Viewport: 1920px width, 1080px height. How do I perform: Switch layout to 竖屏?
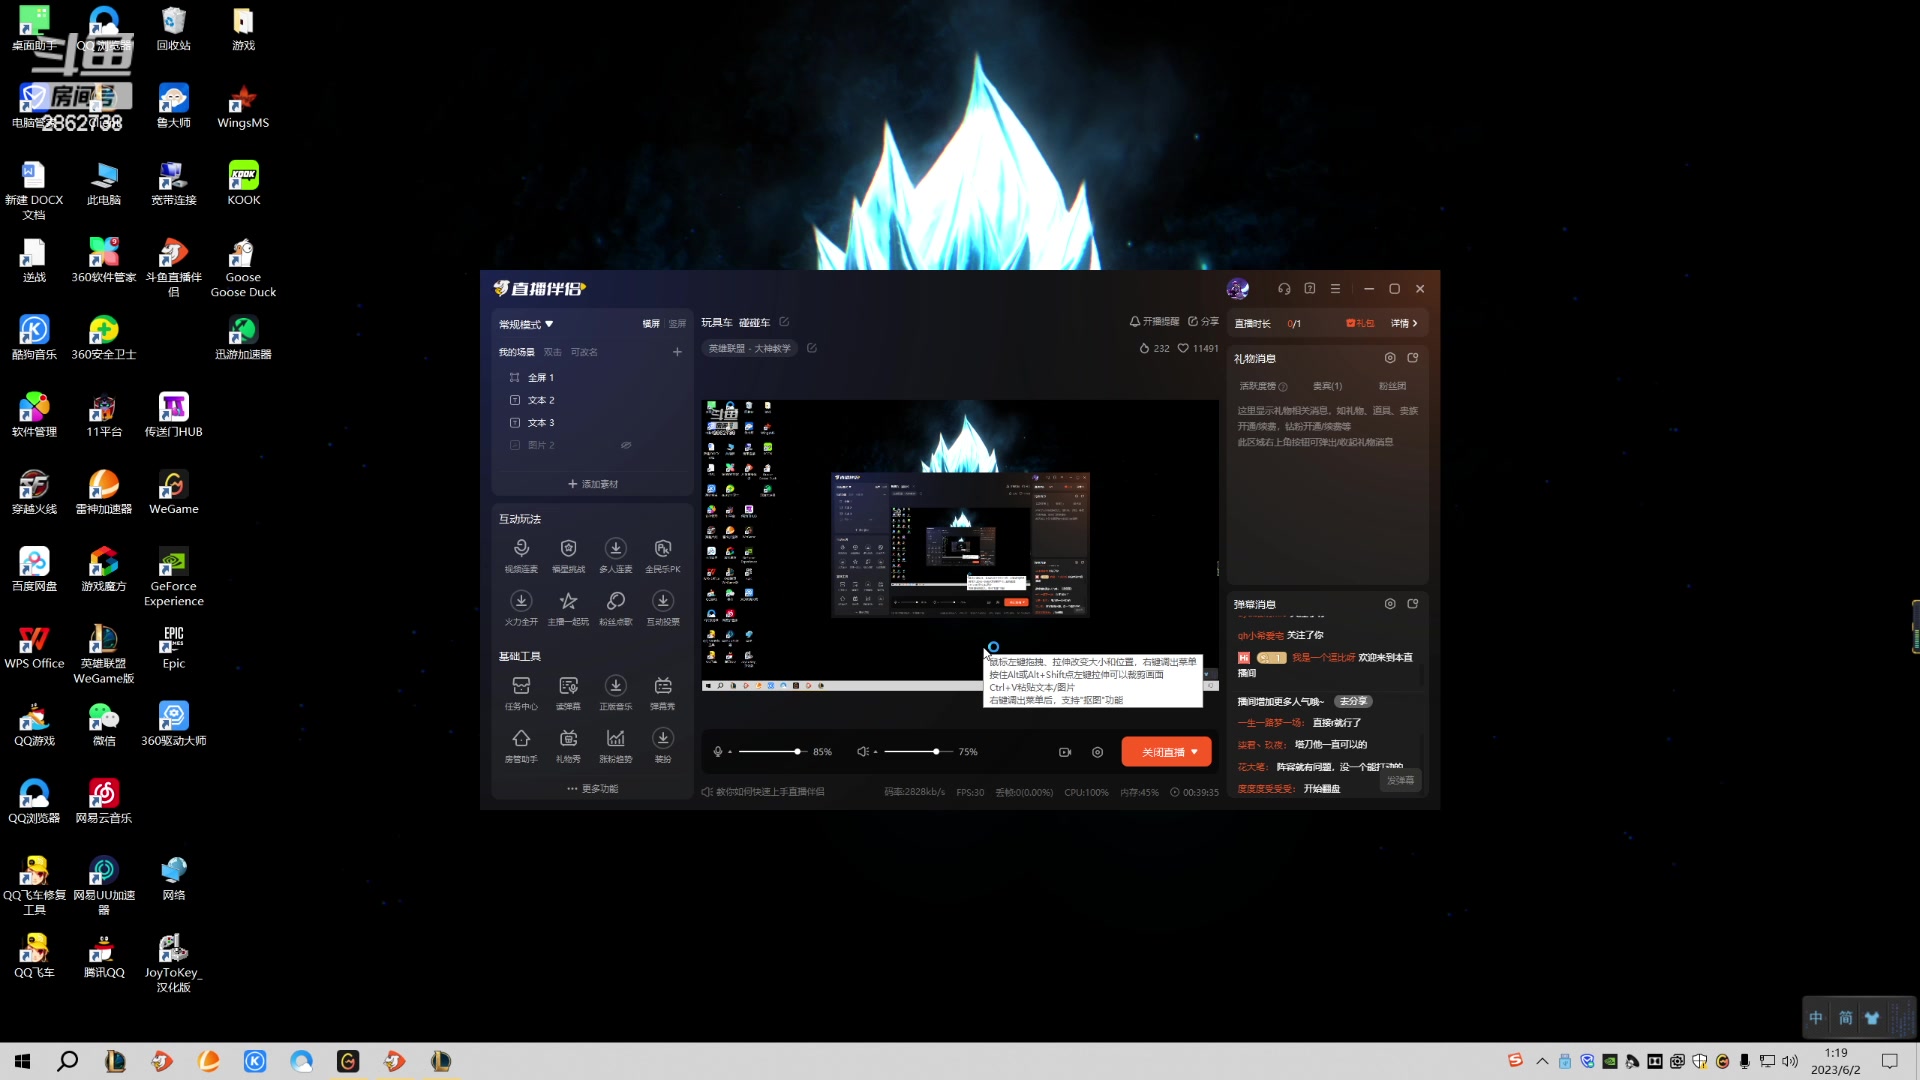click(677, 324)
